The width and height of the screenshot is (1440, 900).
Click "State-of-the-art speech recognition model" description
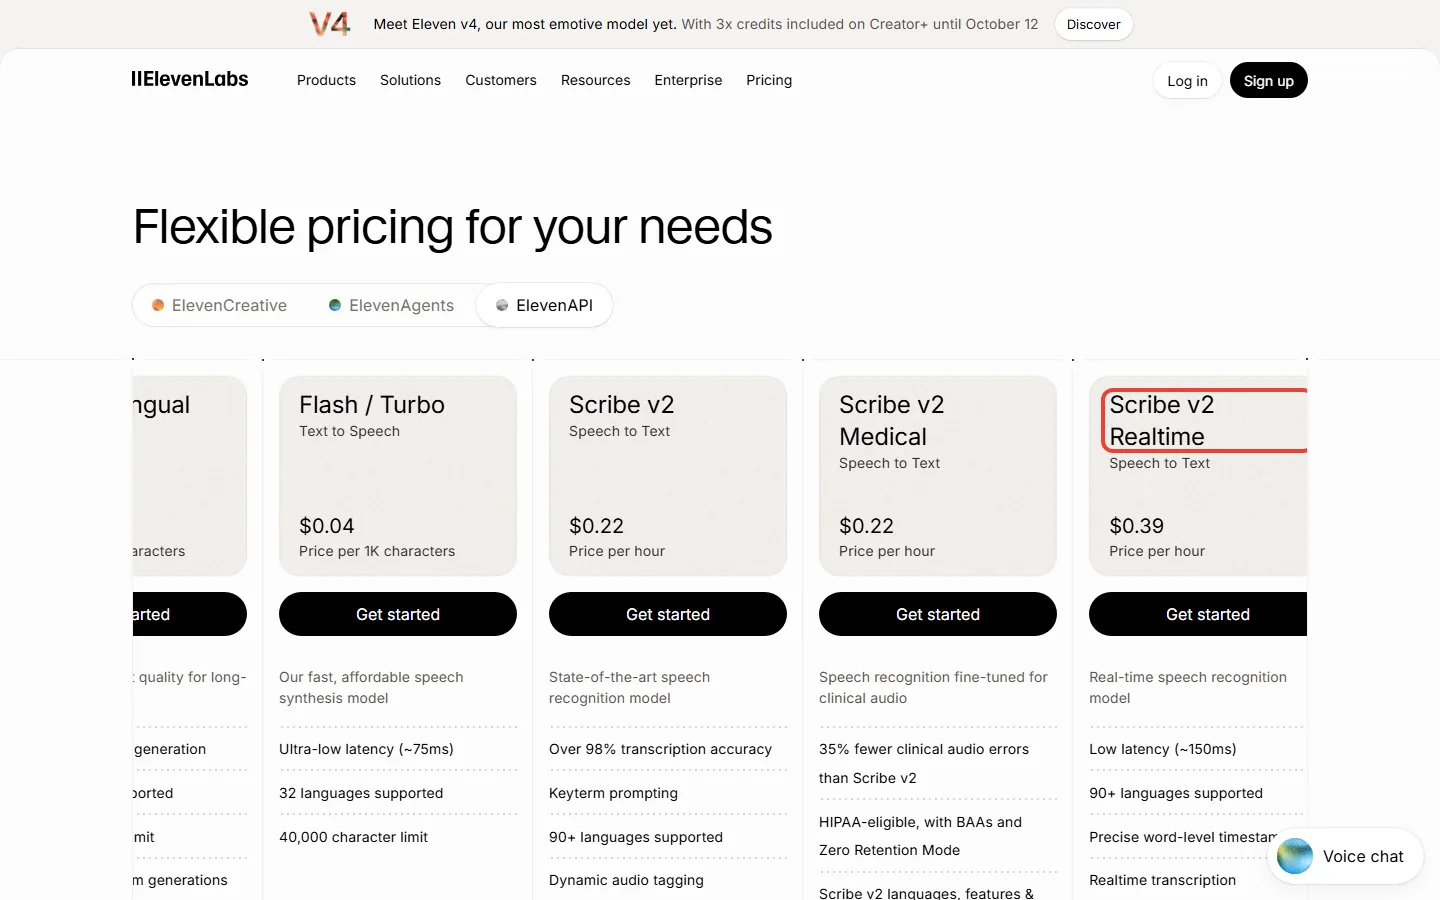pyautogui.click(x=630, y=688)
